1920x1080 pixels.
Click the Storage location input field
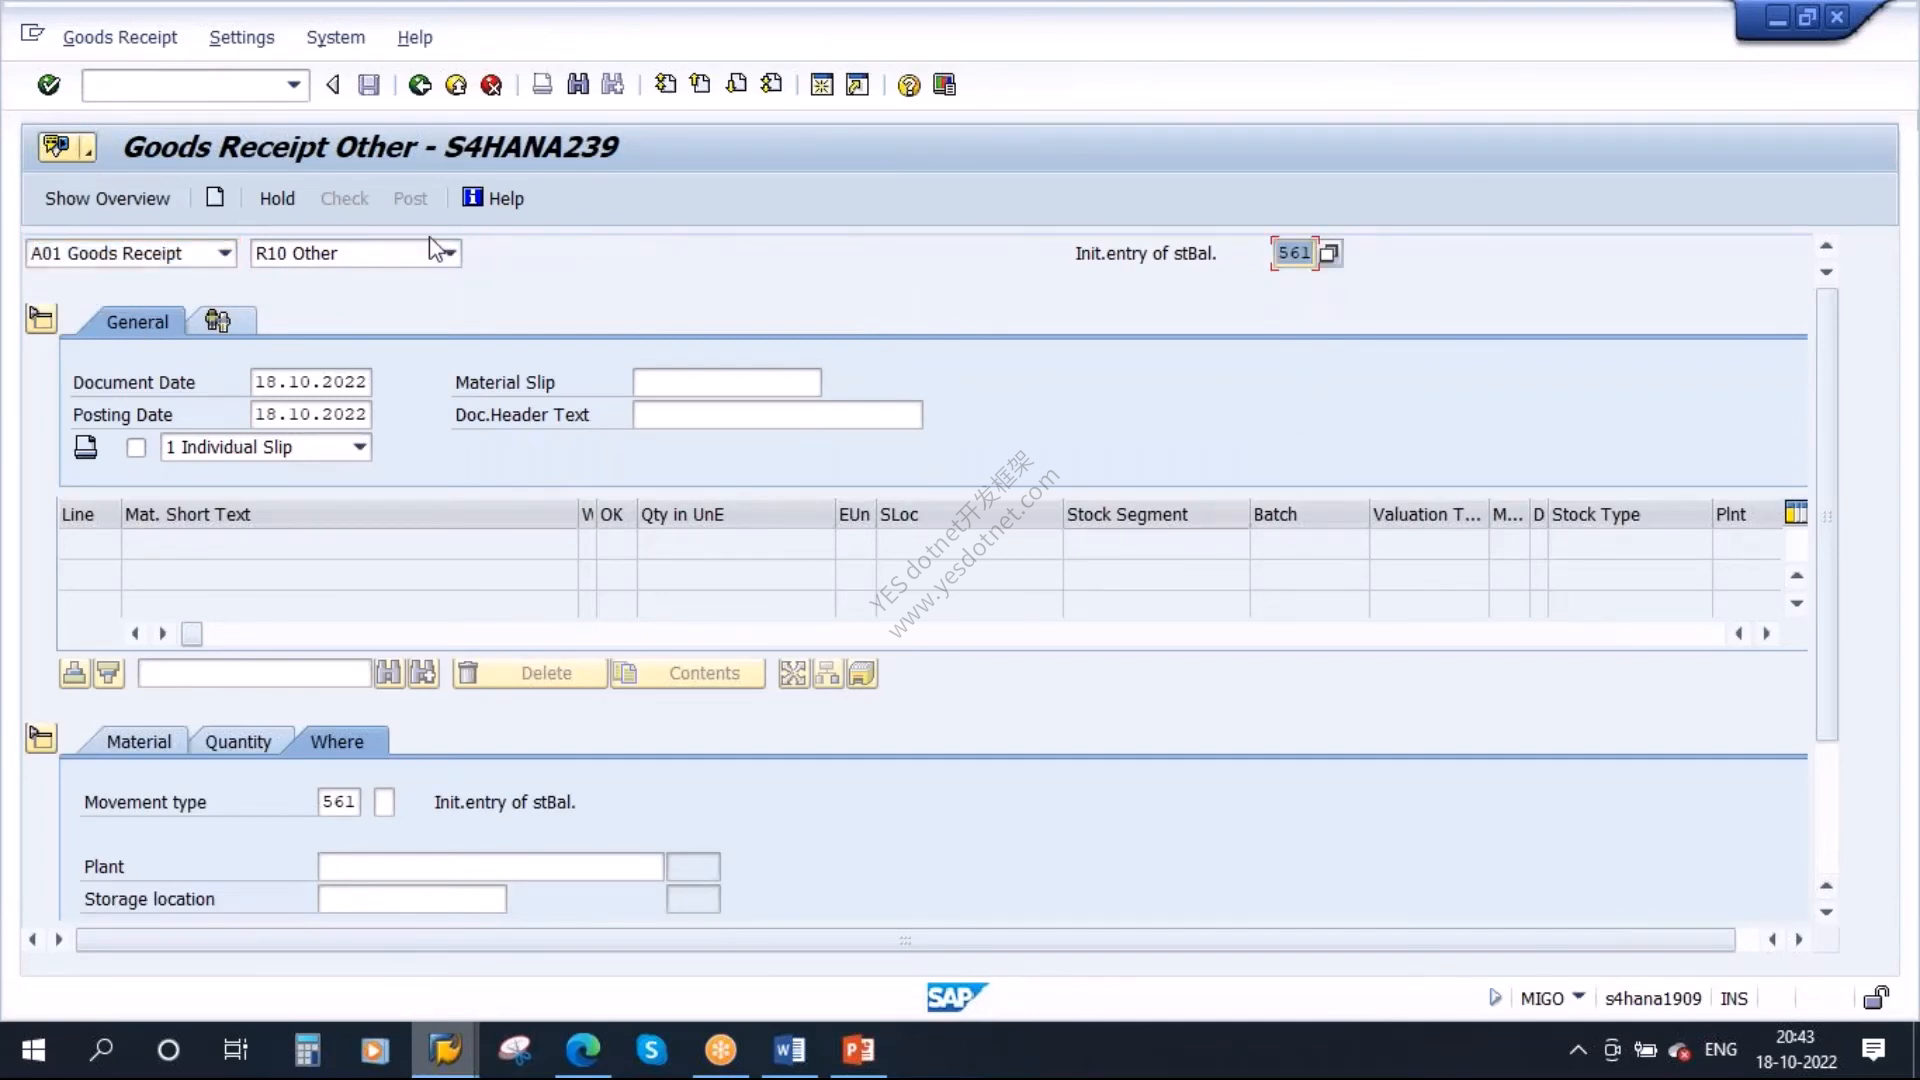(x=412, y=899)
